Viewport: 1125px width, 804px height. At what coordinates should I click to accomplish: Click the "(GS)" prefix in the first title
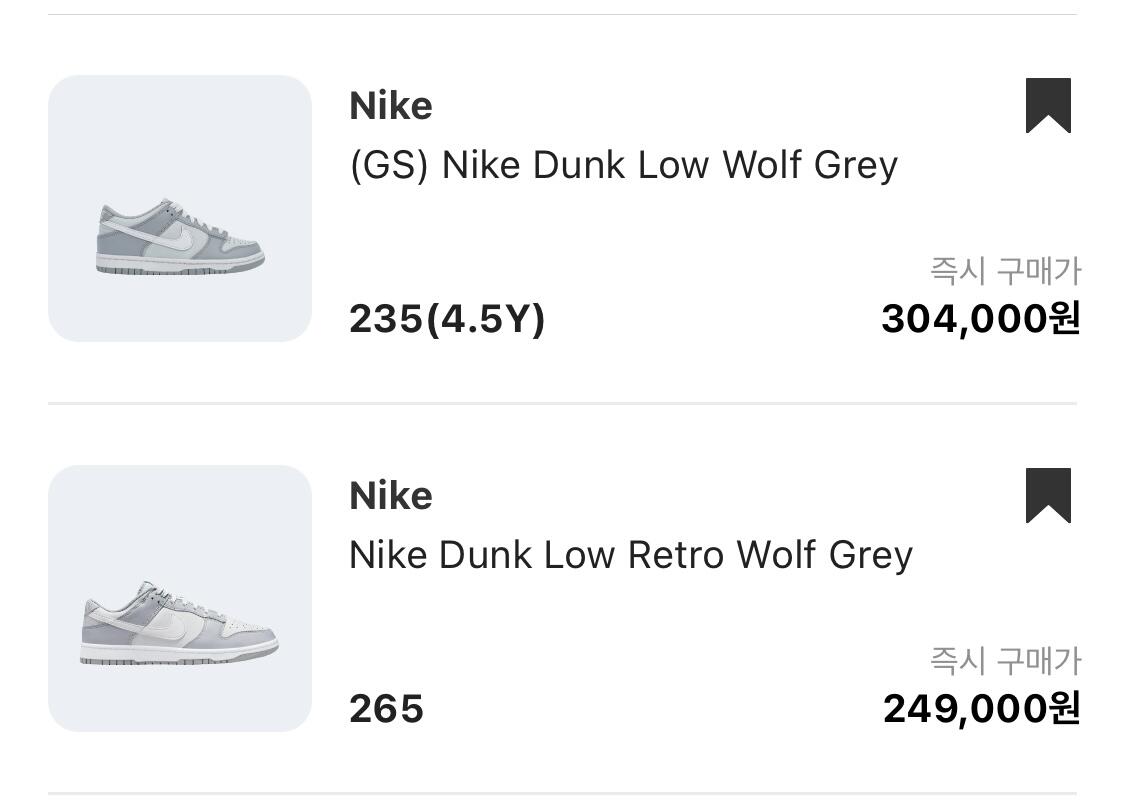pos(389,165)
